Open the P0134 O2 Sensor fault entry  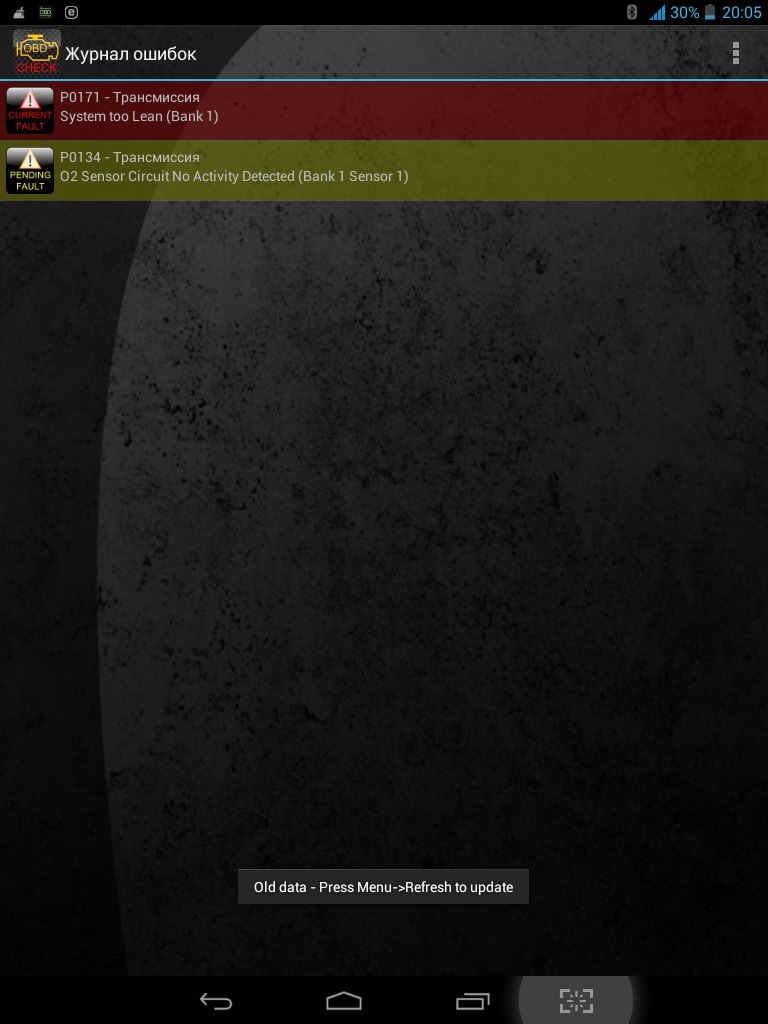pos(384,170)
